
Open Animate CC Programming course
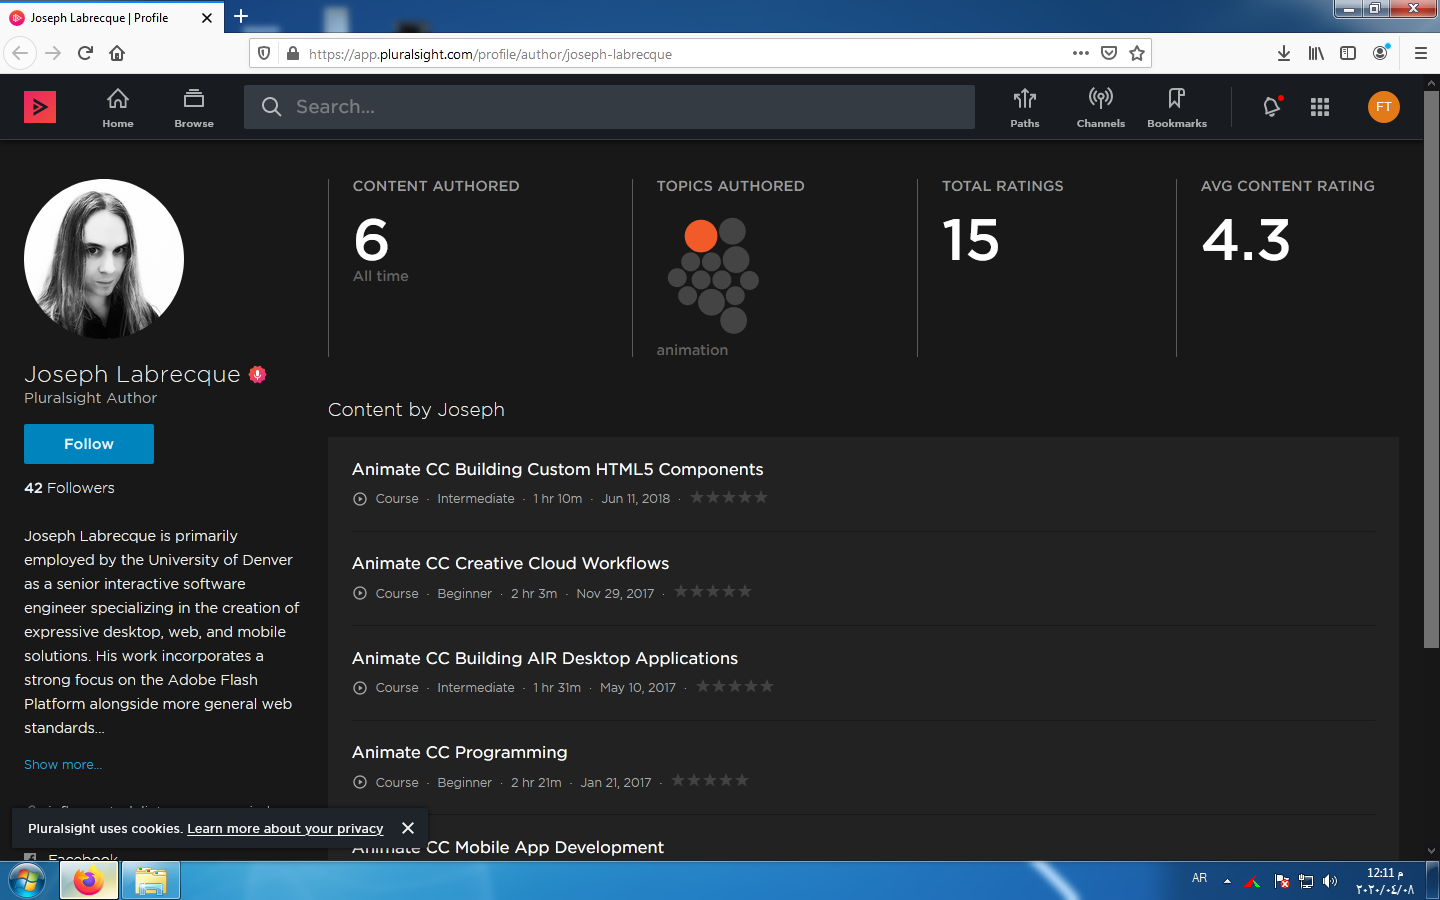point(459,752)
